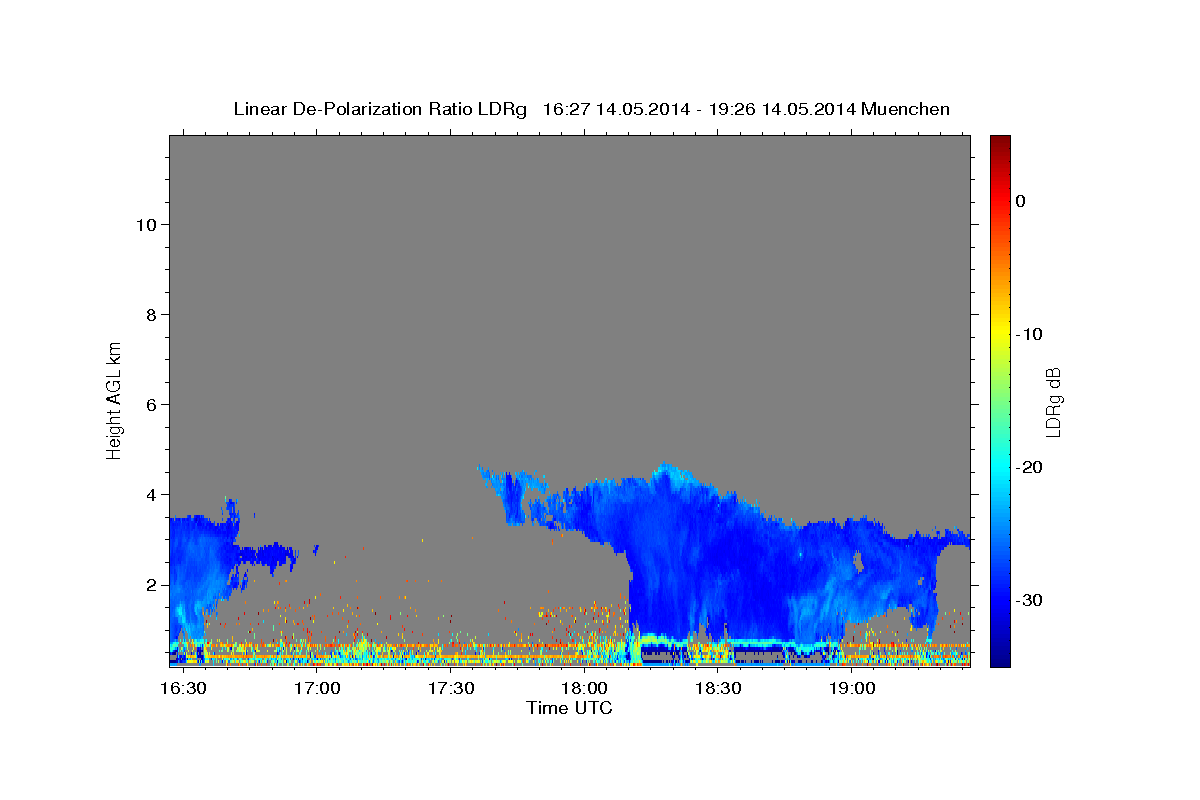Click the '16:30' time tick label

[184, 689]
